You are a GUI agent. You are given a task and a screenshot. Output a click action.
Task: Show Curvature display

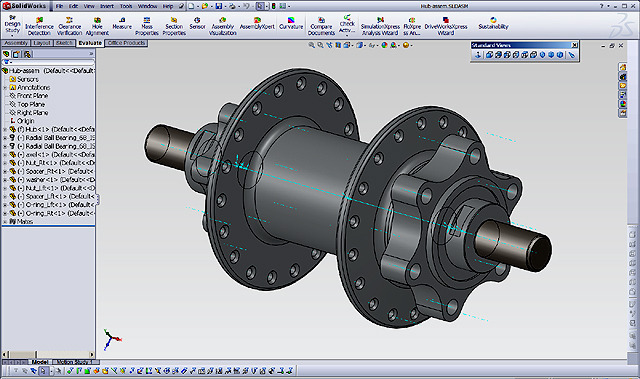[291, 23]
